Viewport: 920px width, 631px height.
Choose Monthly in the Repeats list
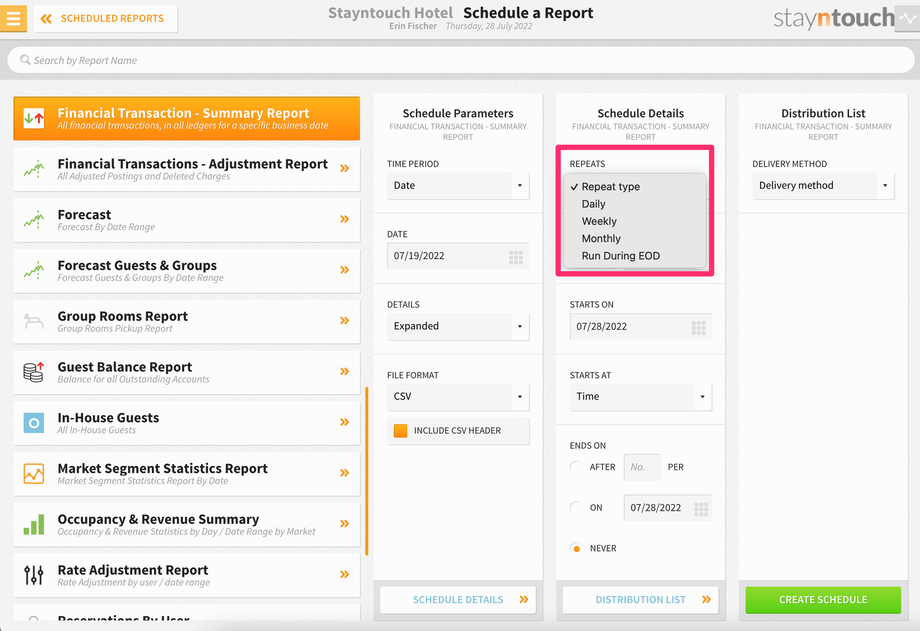634,238
